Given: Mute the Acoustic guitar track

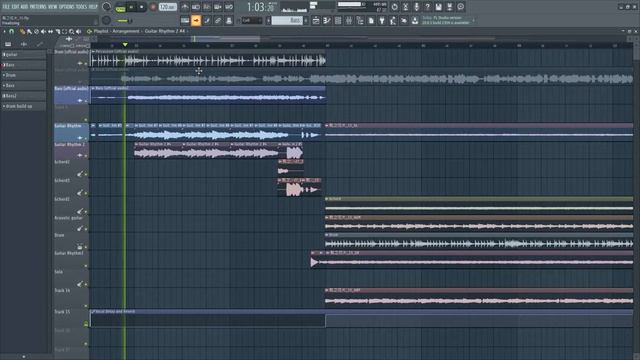Looking at the screenshot, I should 86,229.
